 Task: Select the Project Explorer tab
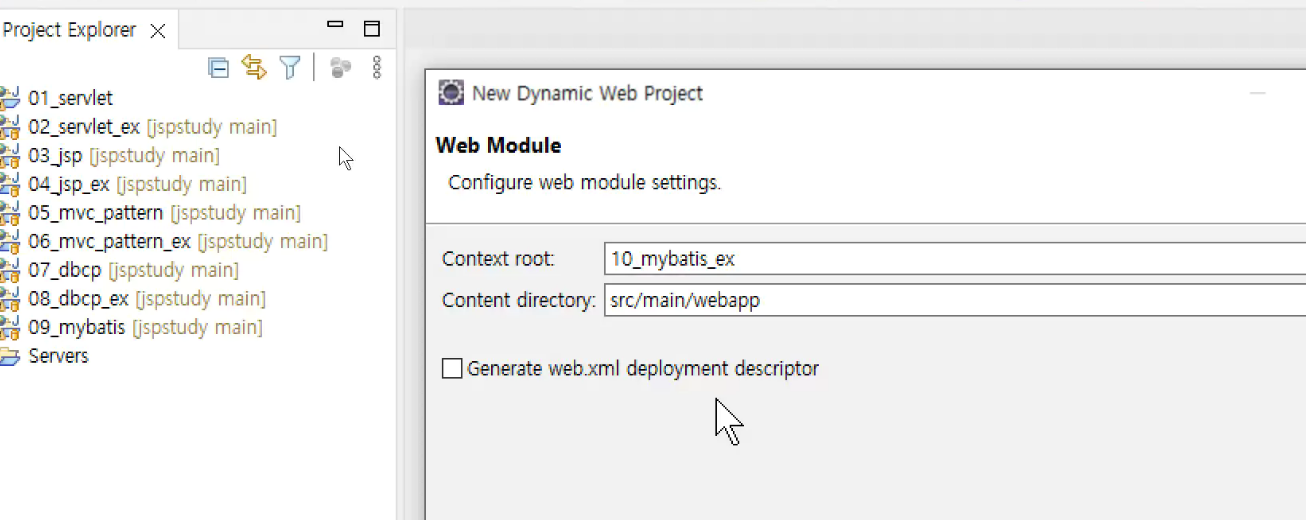pyautogui.click(x=69, y=30)
